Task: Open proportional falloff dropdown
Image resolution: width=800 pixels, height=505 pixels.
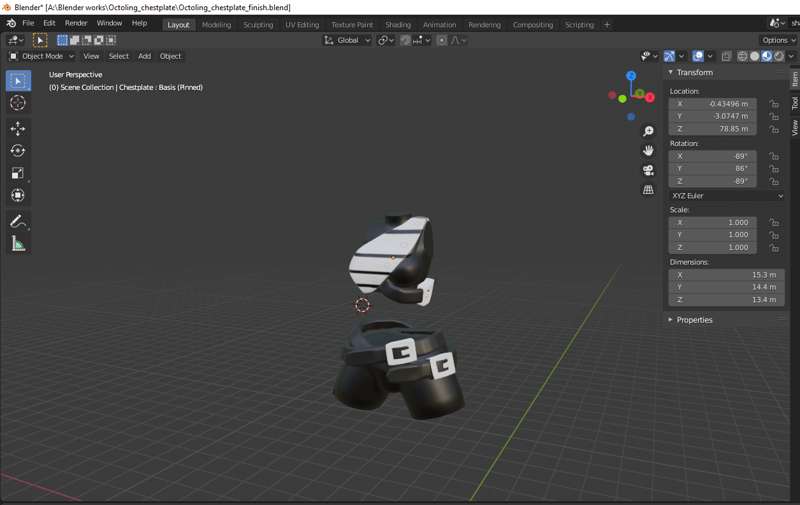Action: click(x=459, y=40)
